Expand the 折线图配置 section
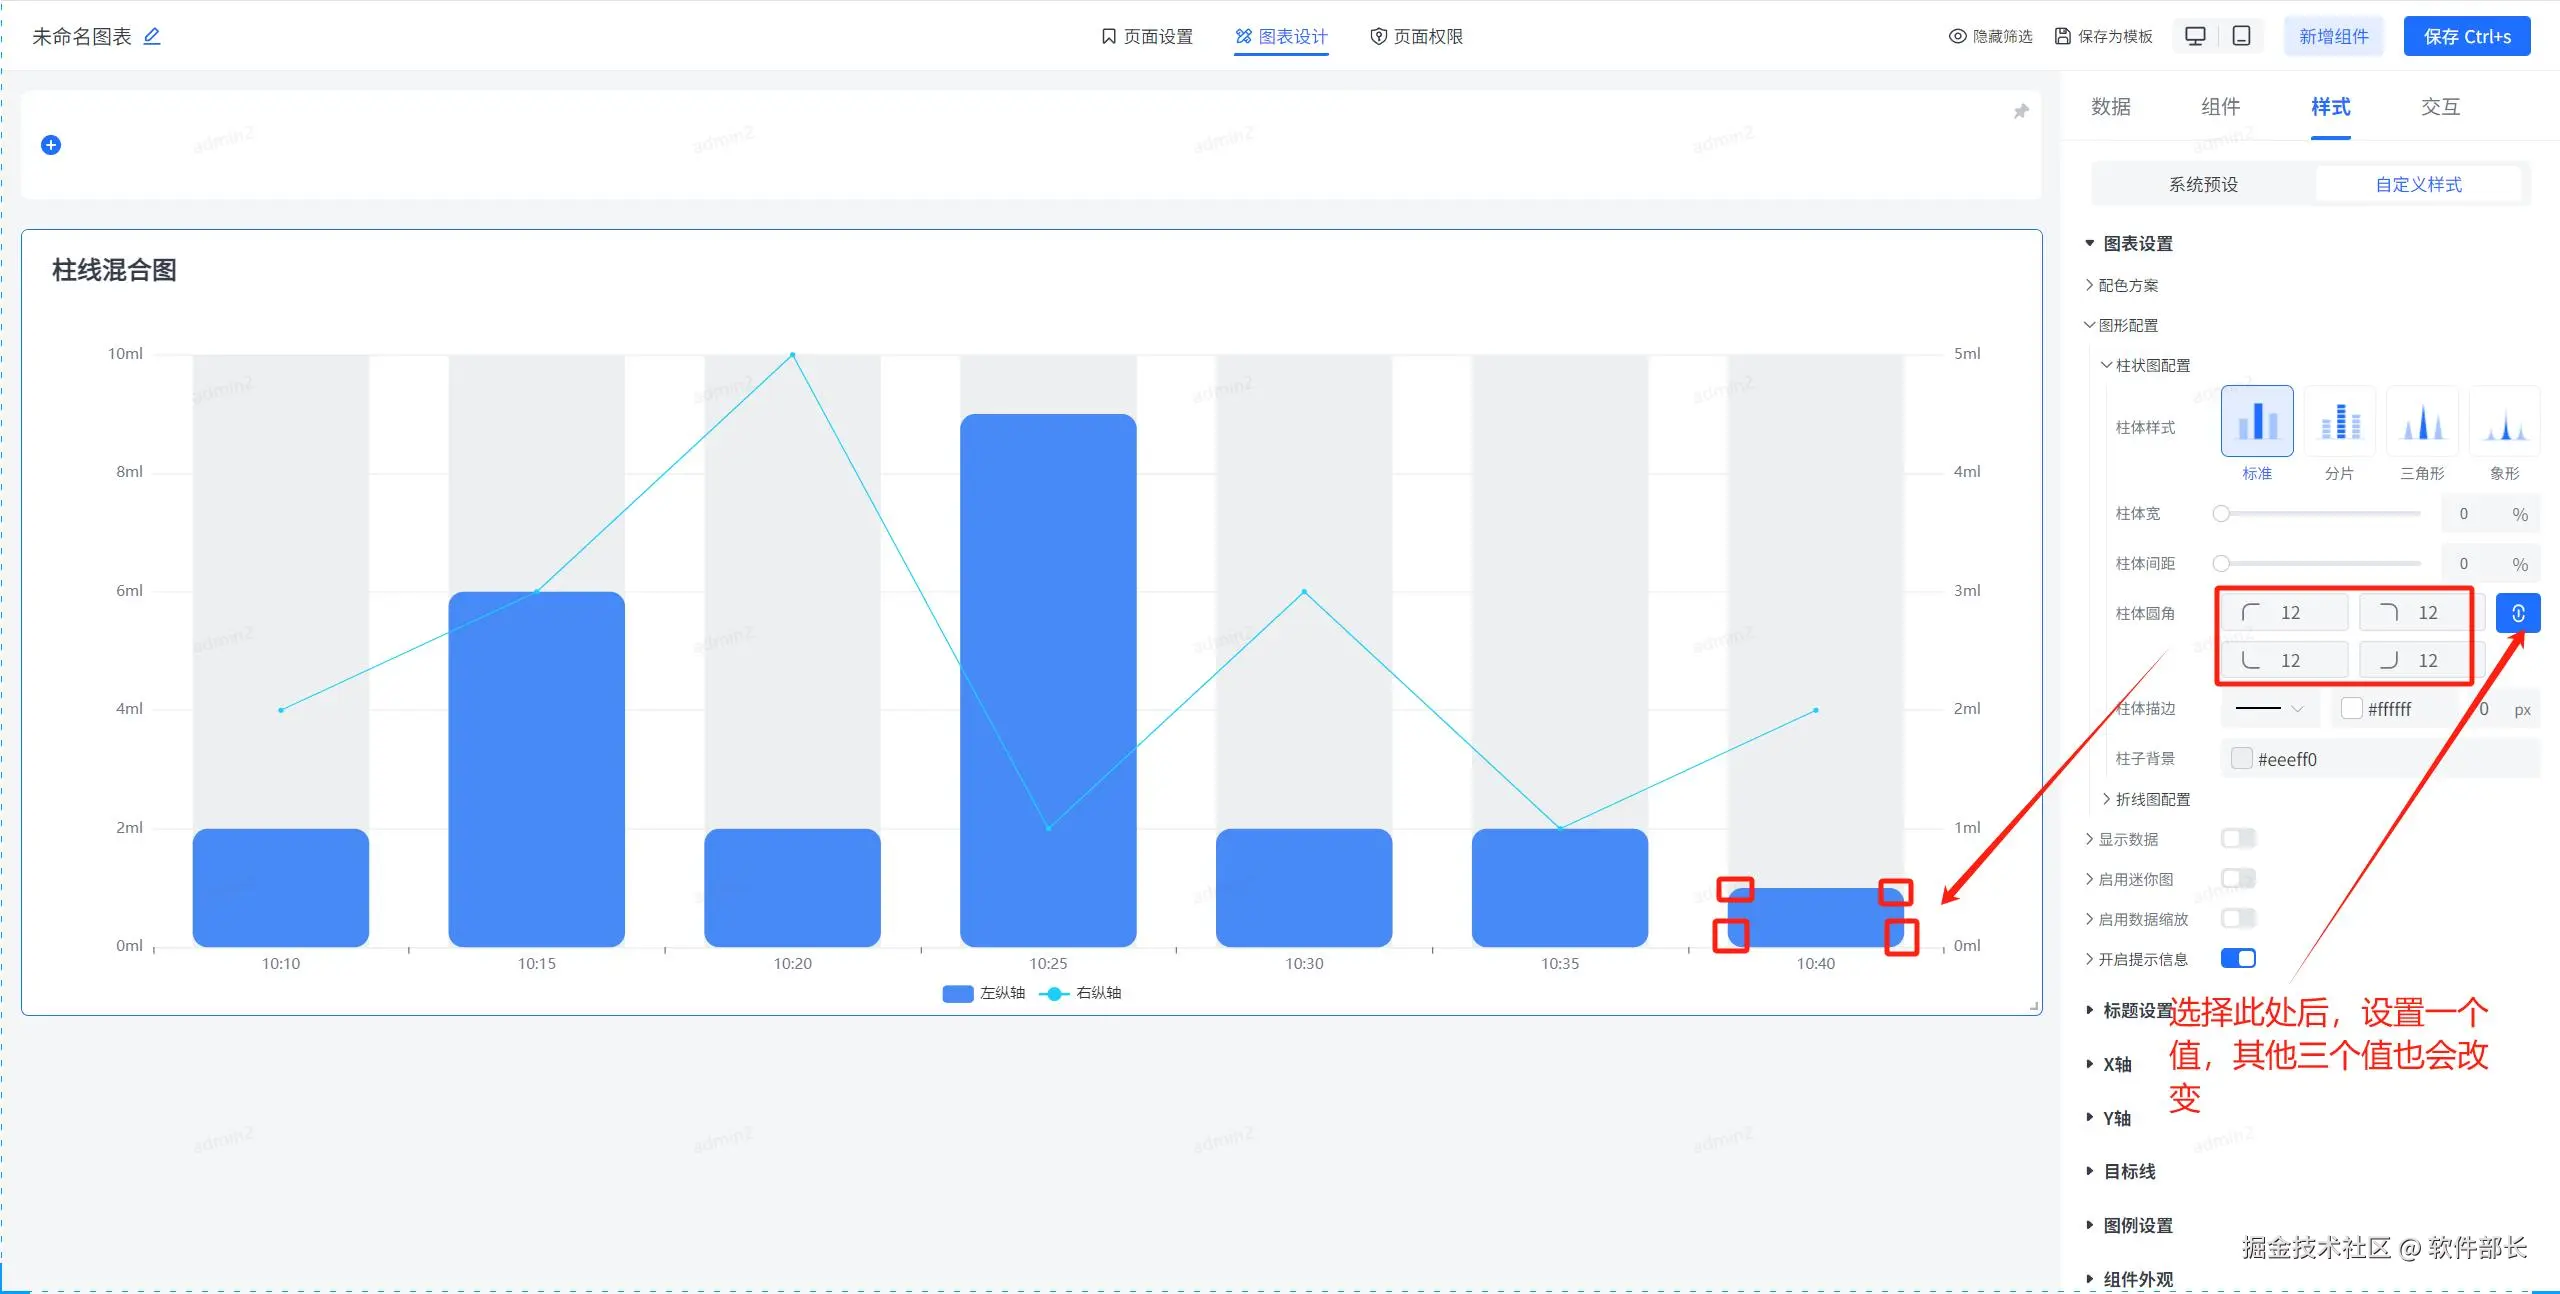The height and width of the screenshot is (1294, 2560). click(2151, 799)
